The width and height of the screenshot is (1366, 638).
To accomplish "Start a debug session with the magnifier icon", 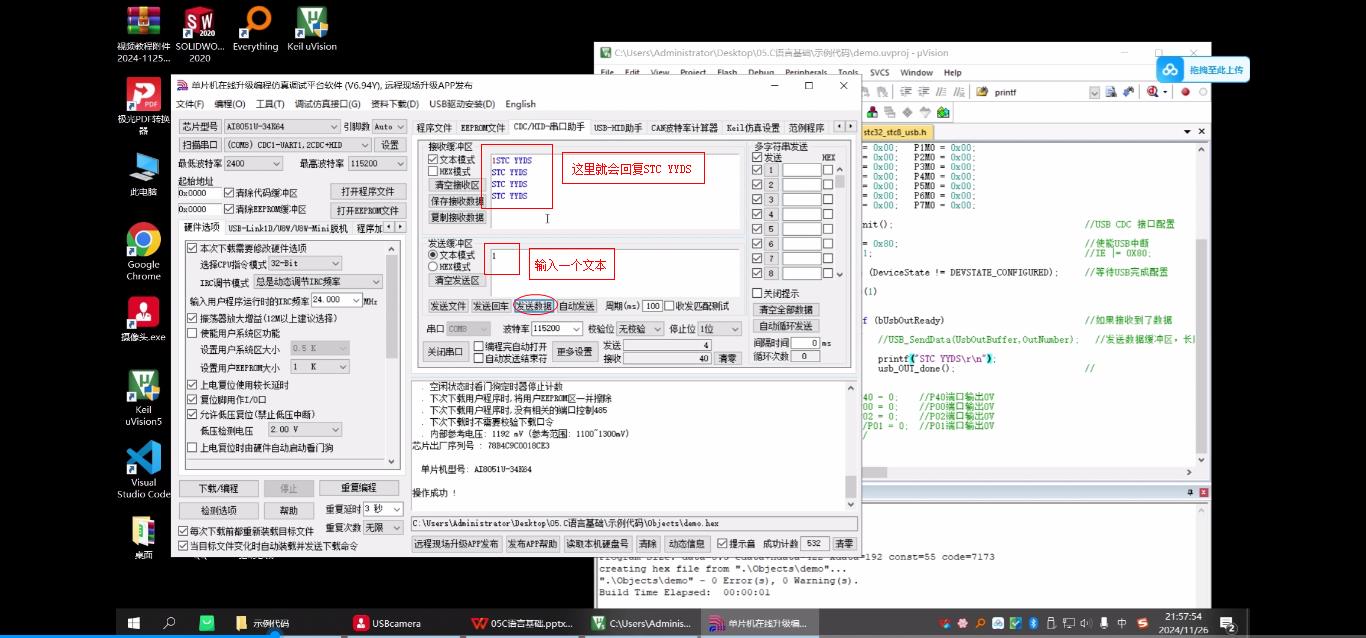I will pyautogui.click(x=1152, y=92).
